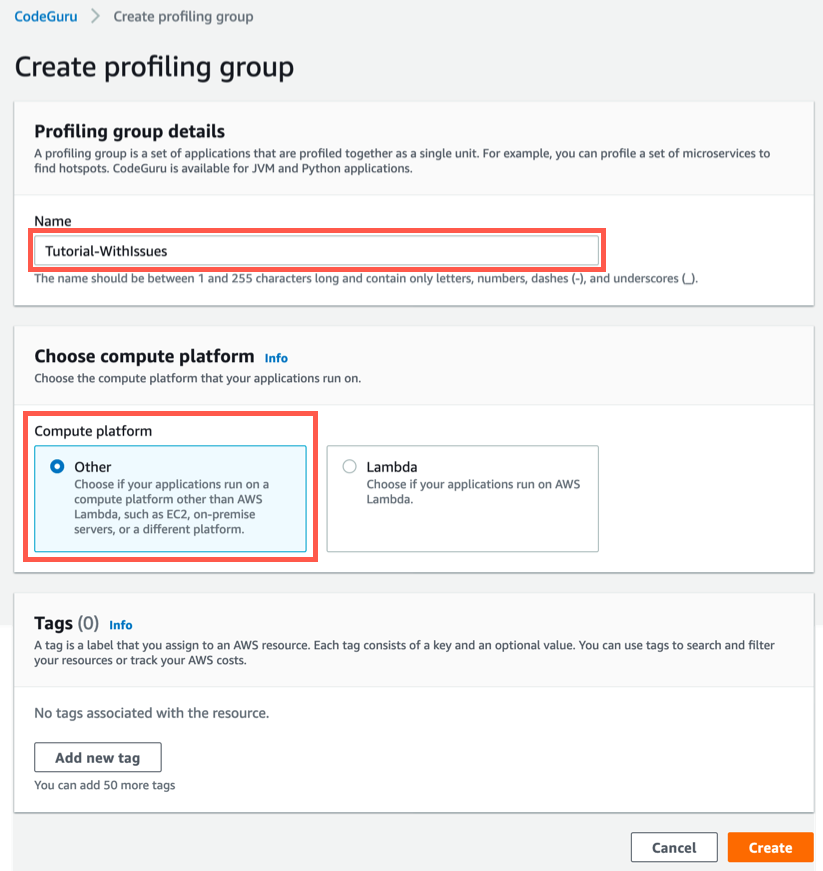Screen dimensions: 823x871
Task: Select the Lambda compute platform radio button
Action: 349,467
